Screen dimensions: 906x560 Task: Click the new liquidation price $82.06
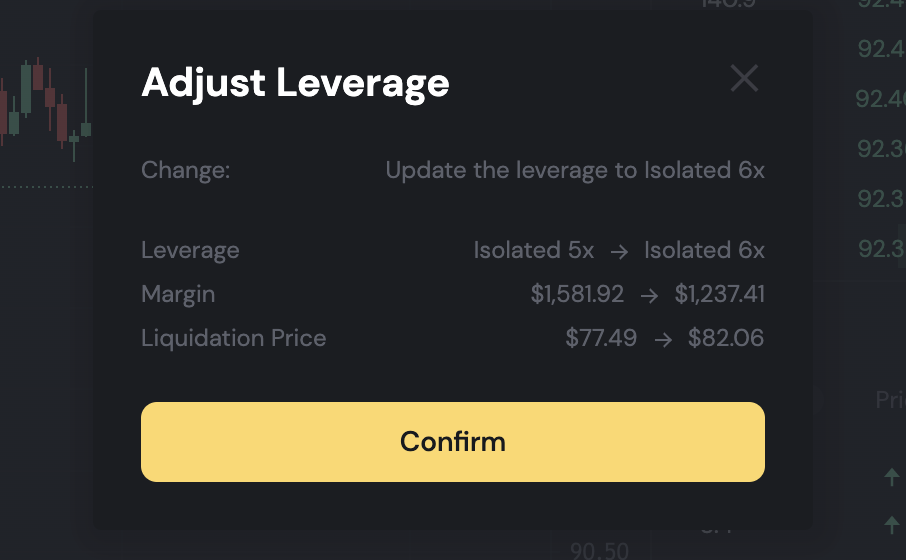[x=726, y=338]
